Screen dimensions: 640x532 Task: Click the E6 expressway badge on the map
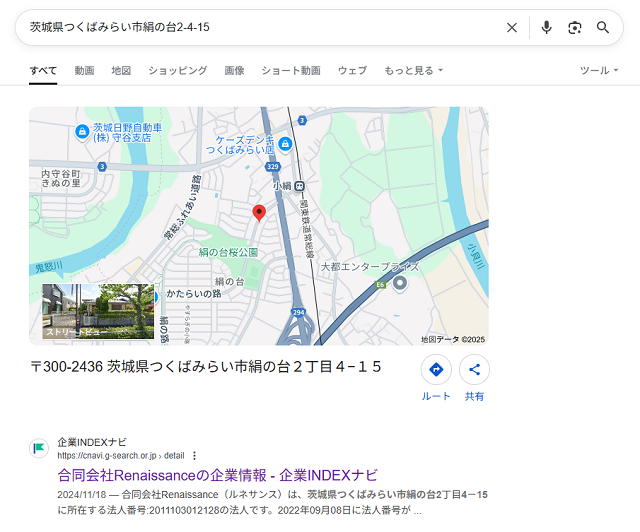coord(380,285)
